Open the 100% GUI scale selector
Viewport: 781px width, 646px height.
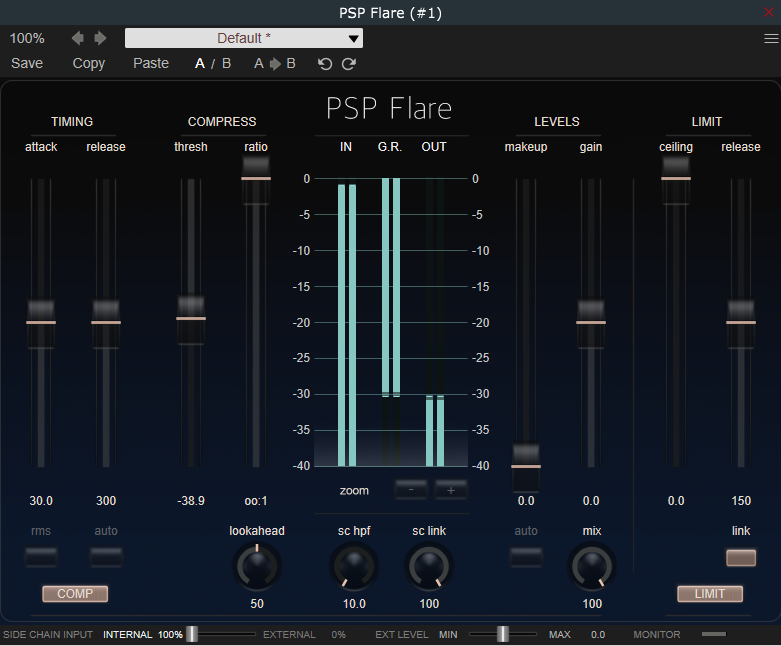click(x=27, y=38)
